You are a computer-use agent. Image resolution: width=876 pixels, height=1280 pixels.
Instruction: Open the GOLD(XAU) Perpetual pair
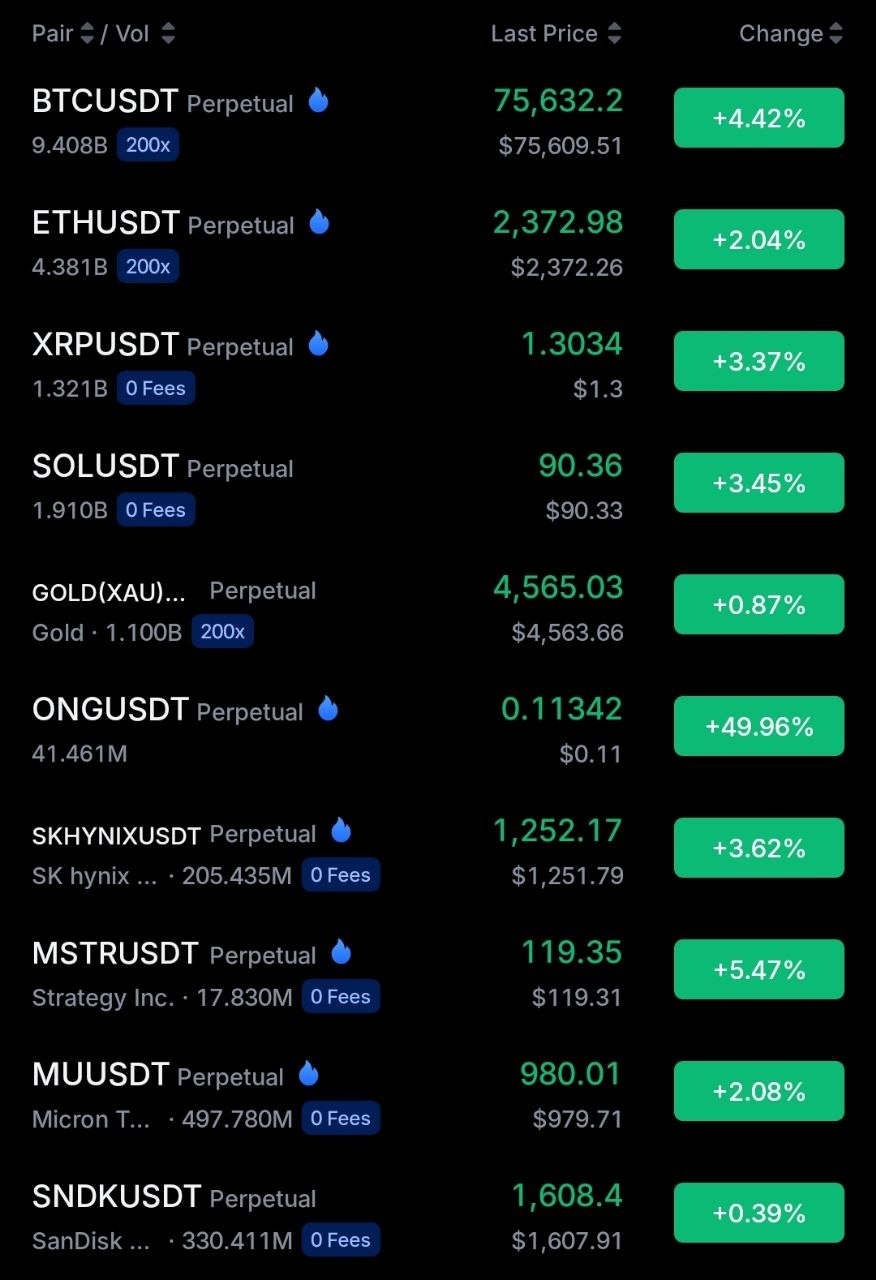click(x=174, y=591)
